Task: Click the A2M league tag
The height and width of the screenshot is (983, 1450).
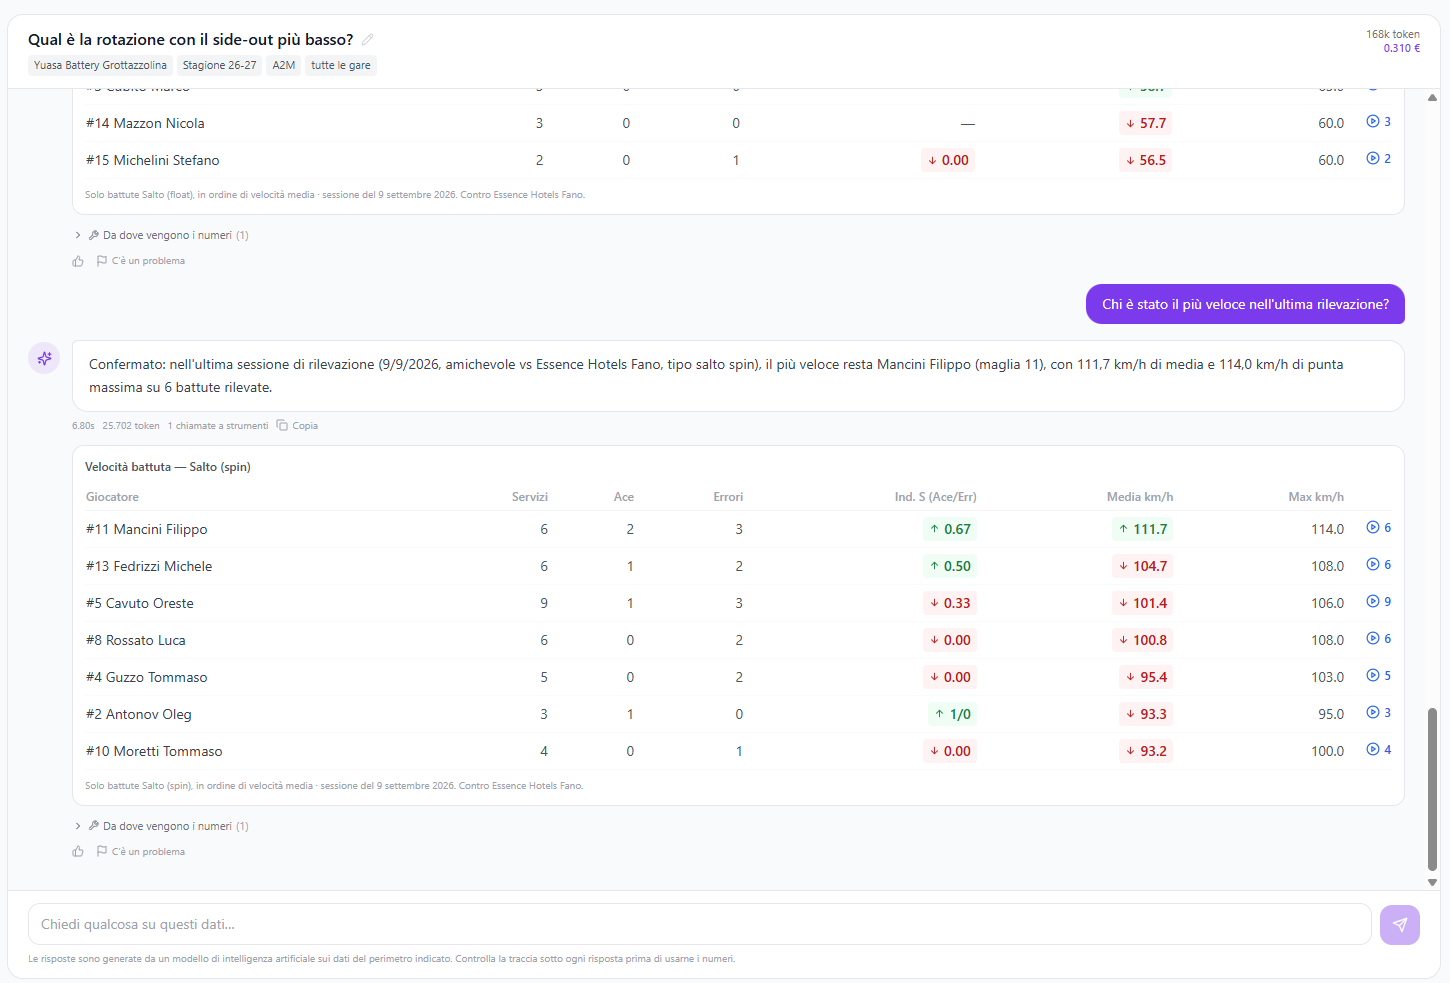Action: [284, 65]
